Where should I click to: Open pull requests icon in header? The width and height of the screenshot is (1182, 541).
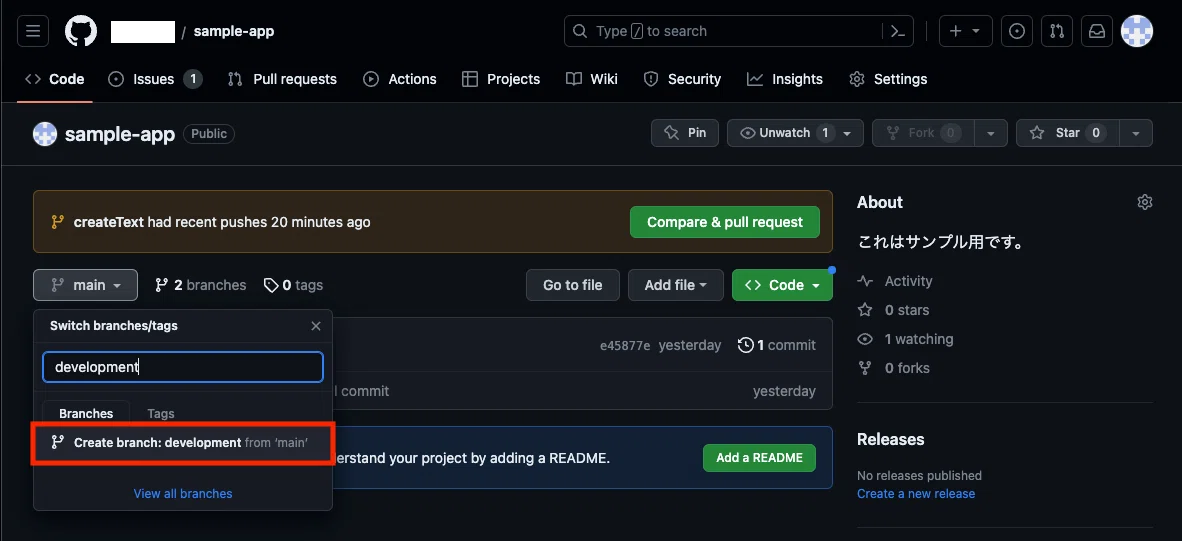click(x=1057, y=31)
